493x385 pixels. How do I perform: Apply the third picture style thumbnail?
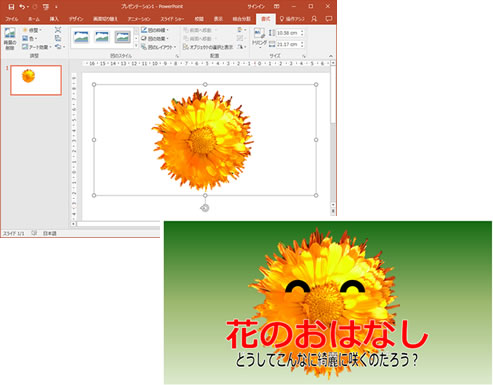click(x=123, y=37)
